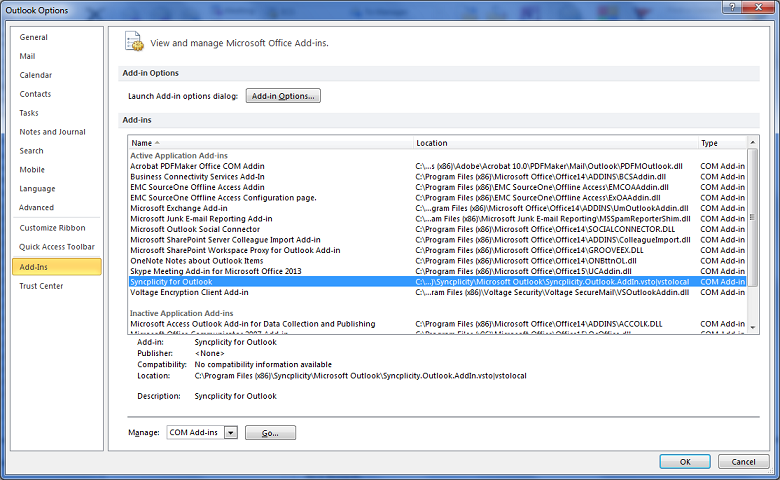The width and height of the screenshot is (780, 480).
Task: Click the Active Application Add-ins group header
Action: [179, 156]
